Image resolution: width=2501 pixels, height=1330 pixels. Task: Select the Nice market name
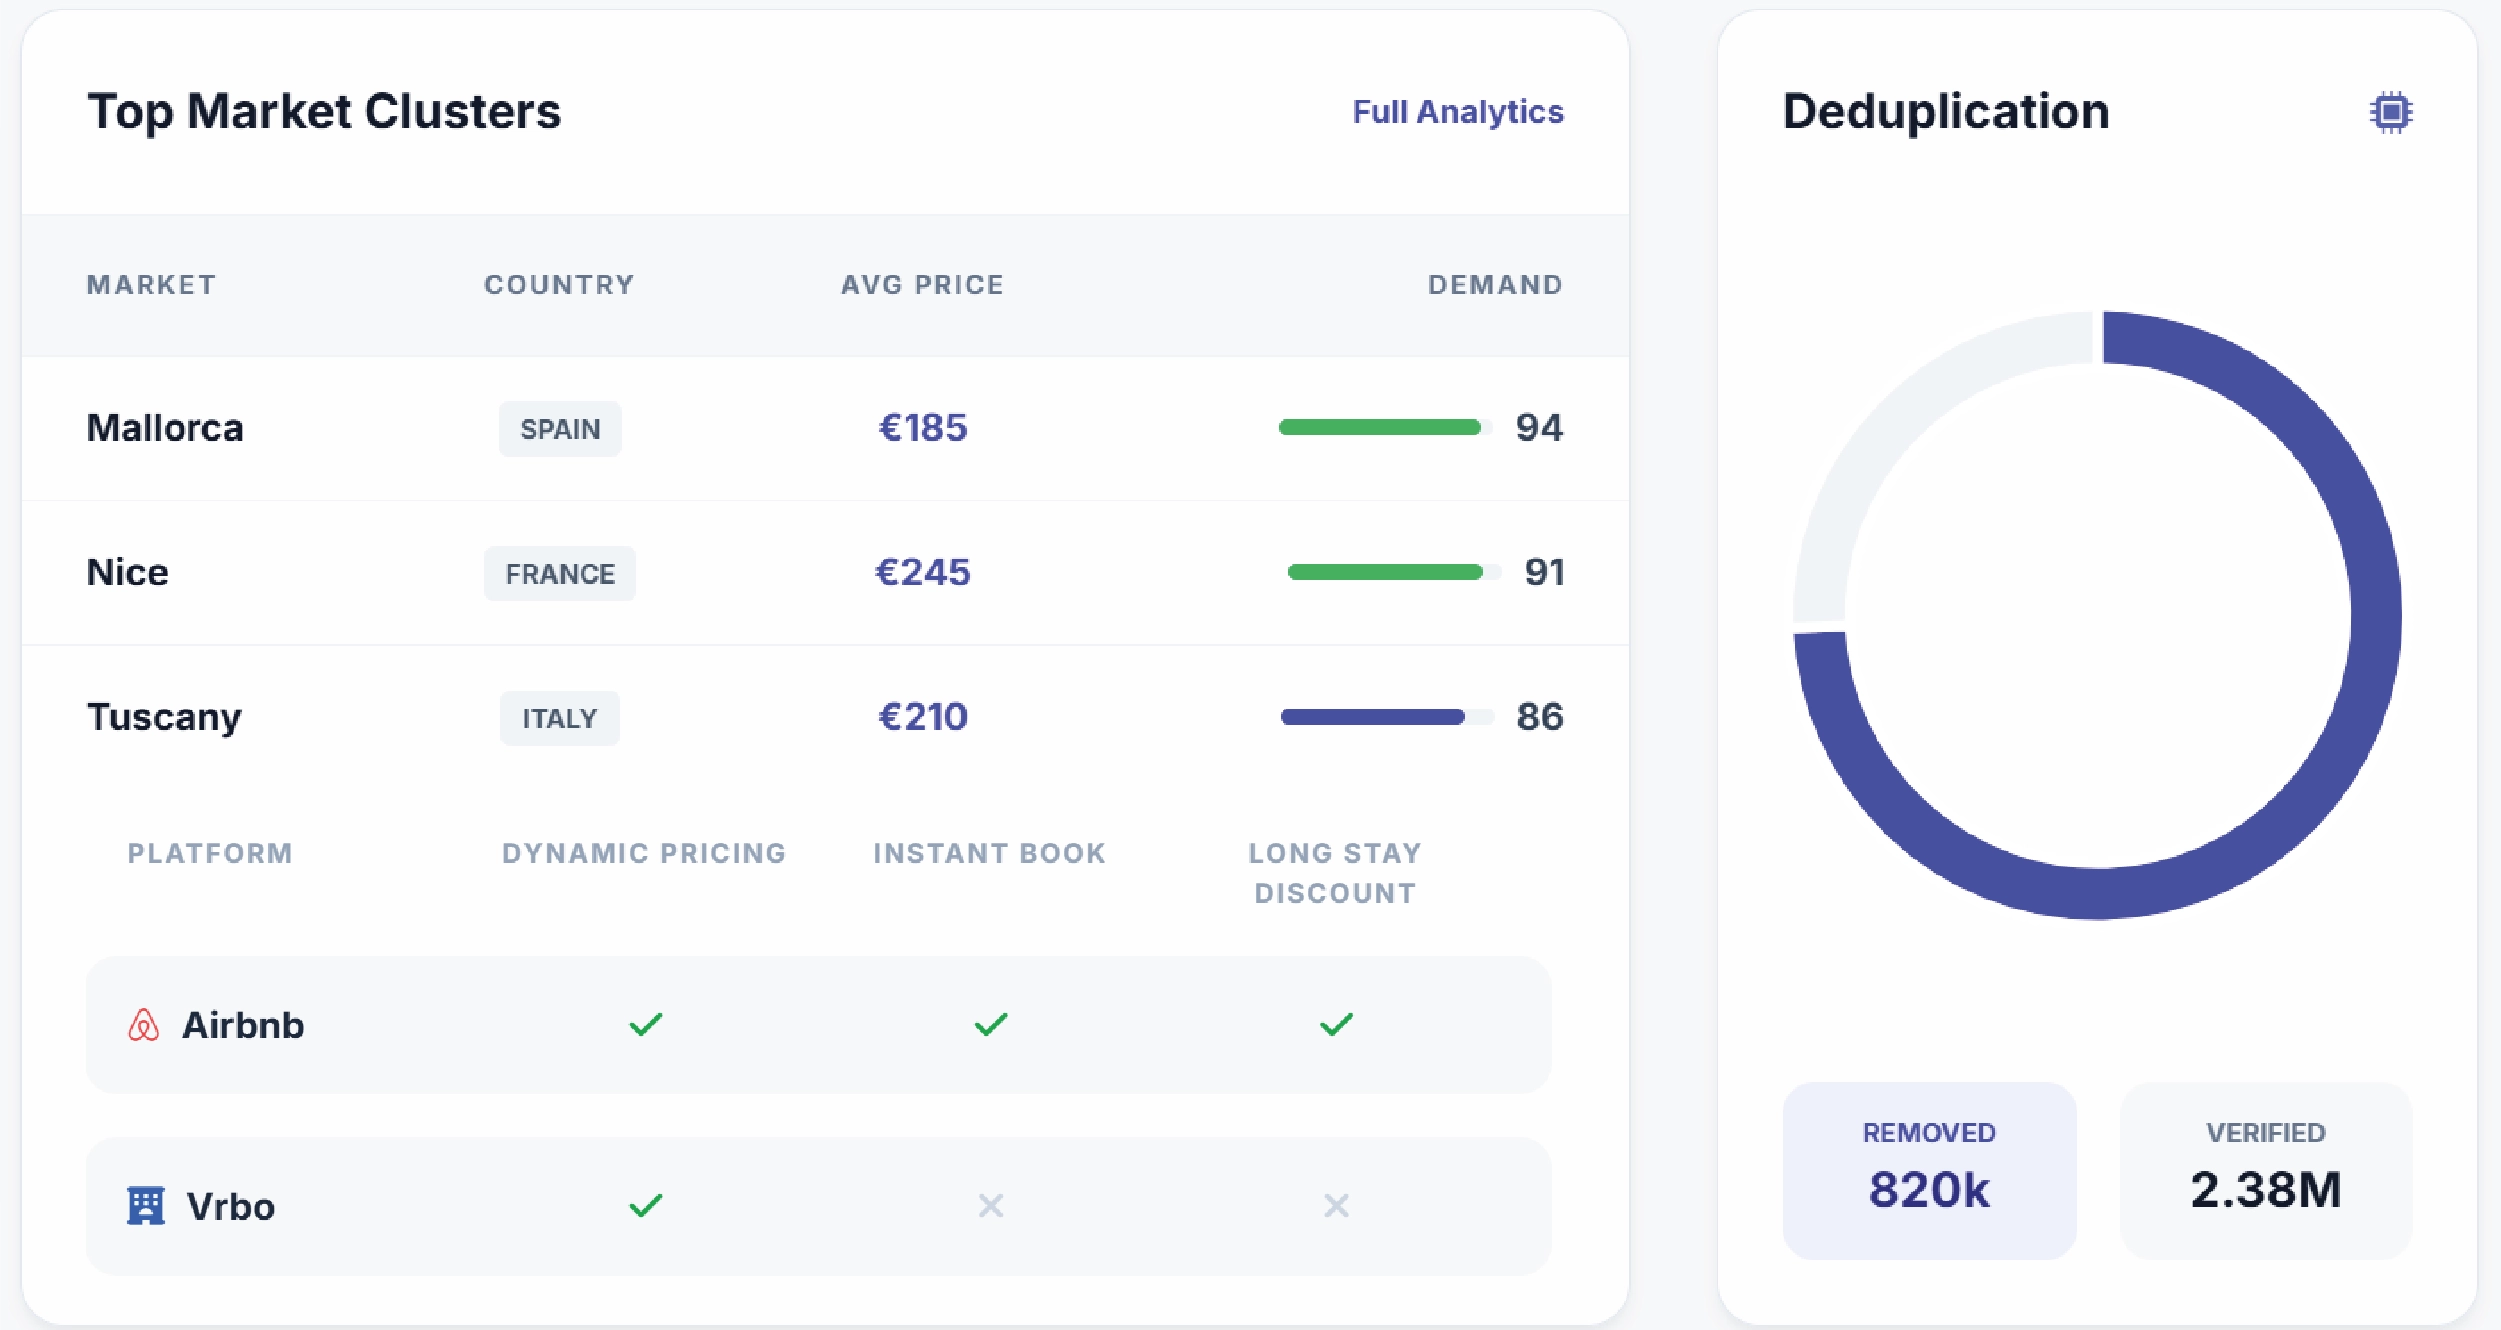tap(128, 572)
